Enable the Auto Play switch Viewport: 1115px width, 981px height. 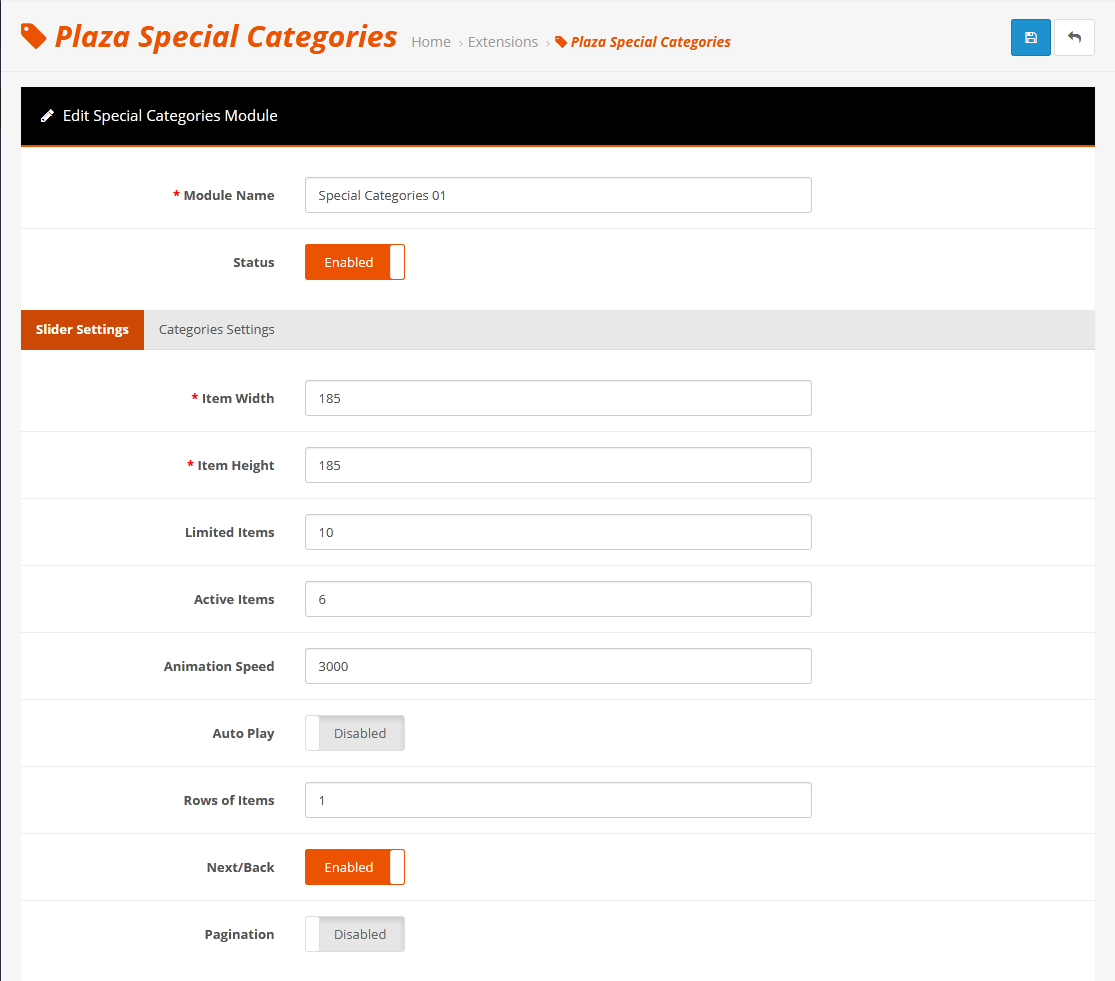[x=355, y=733]
